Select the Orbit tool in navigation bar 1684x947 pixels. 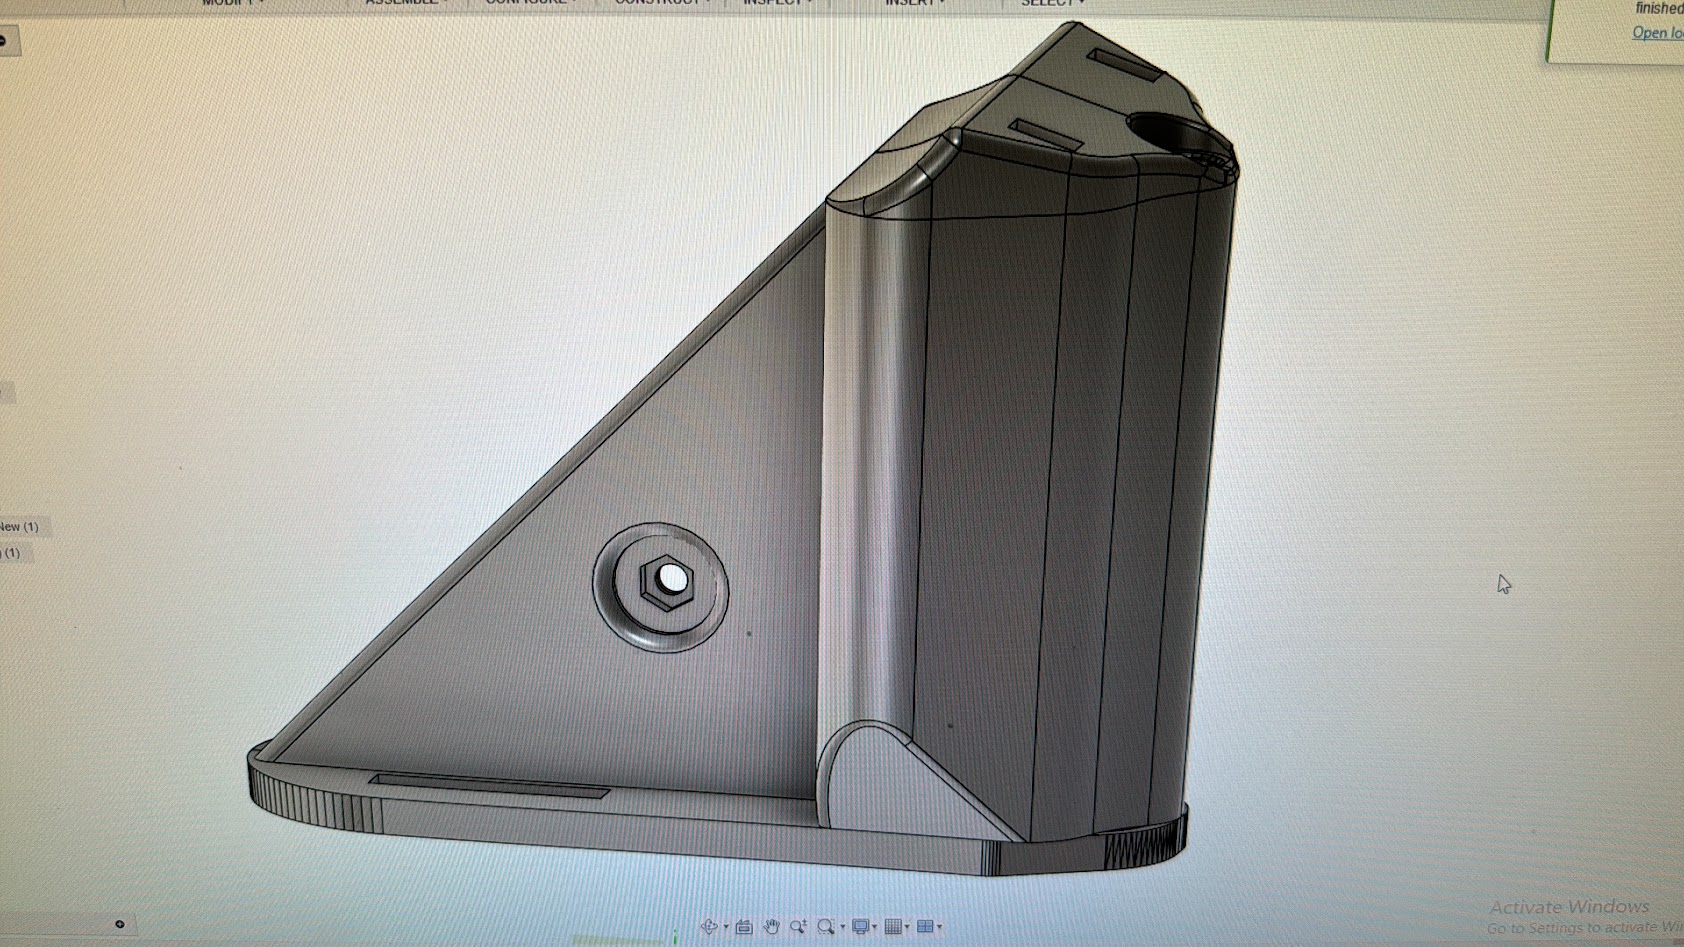click(709, 927)
